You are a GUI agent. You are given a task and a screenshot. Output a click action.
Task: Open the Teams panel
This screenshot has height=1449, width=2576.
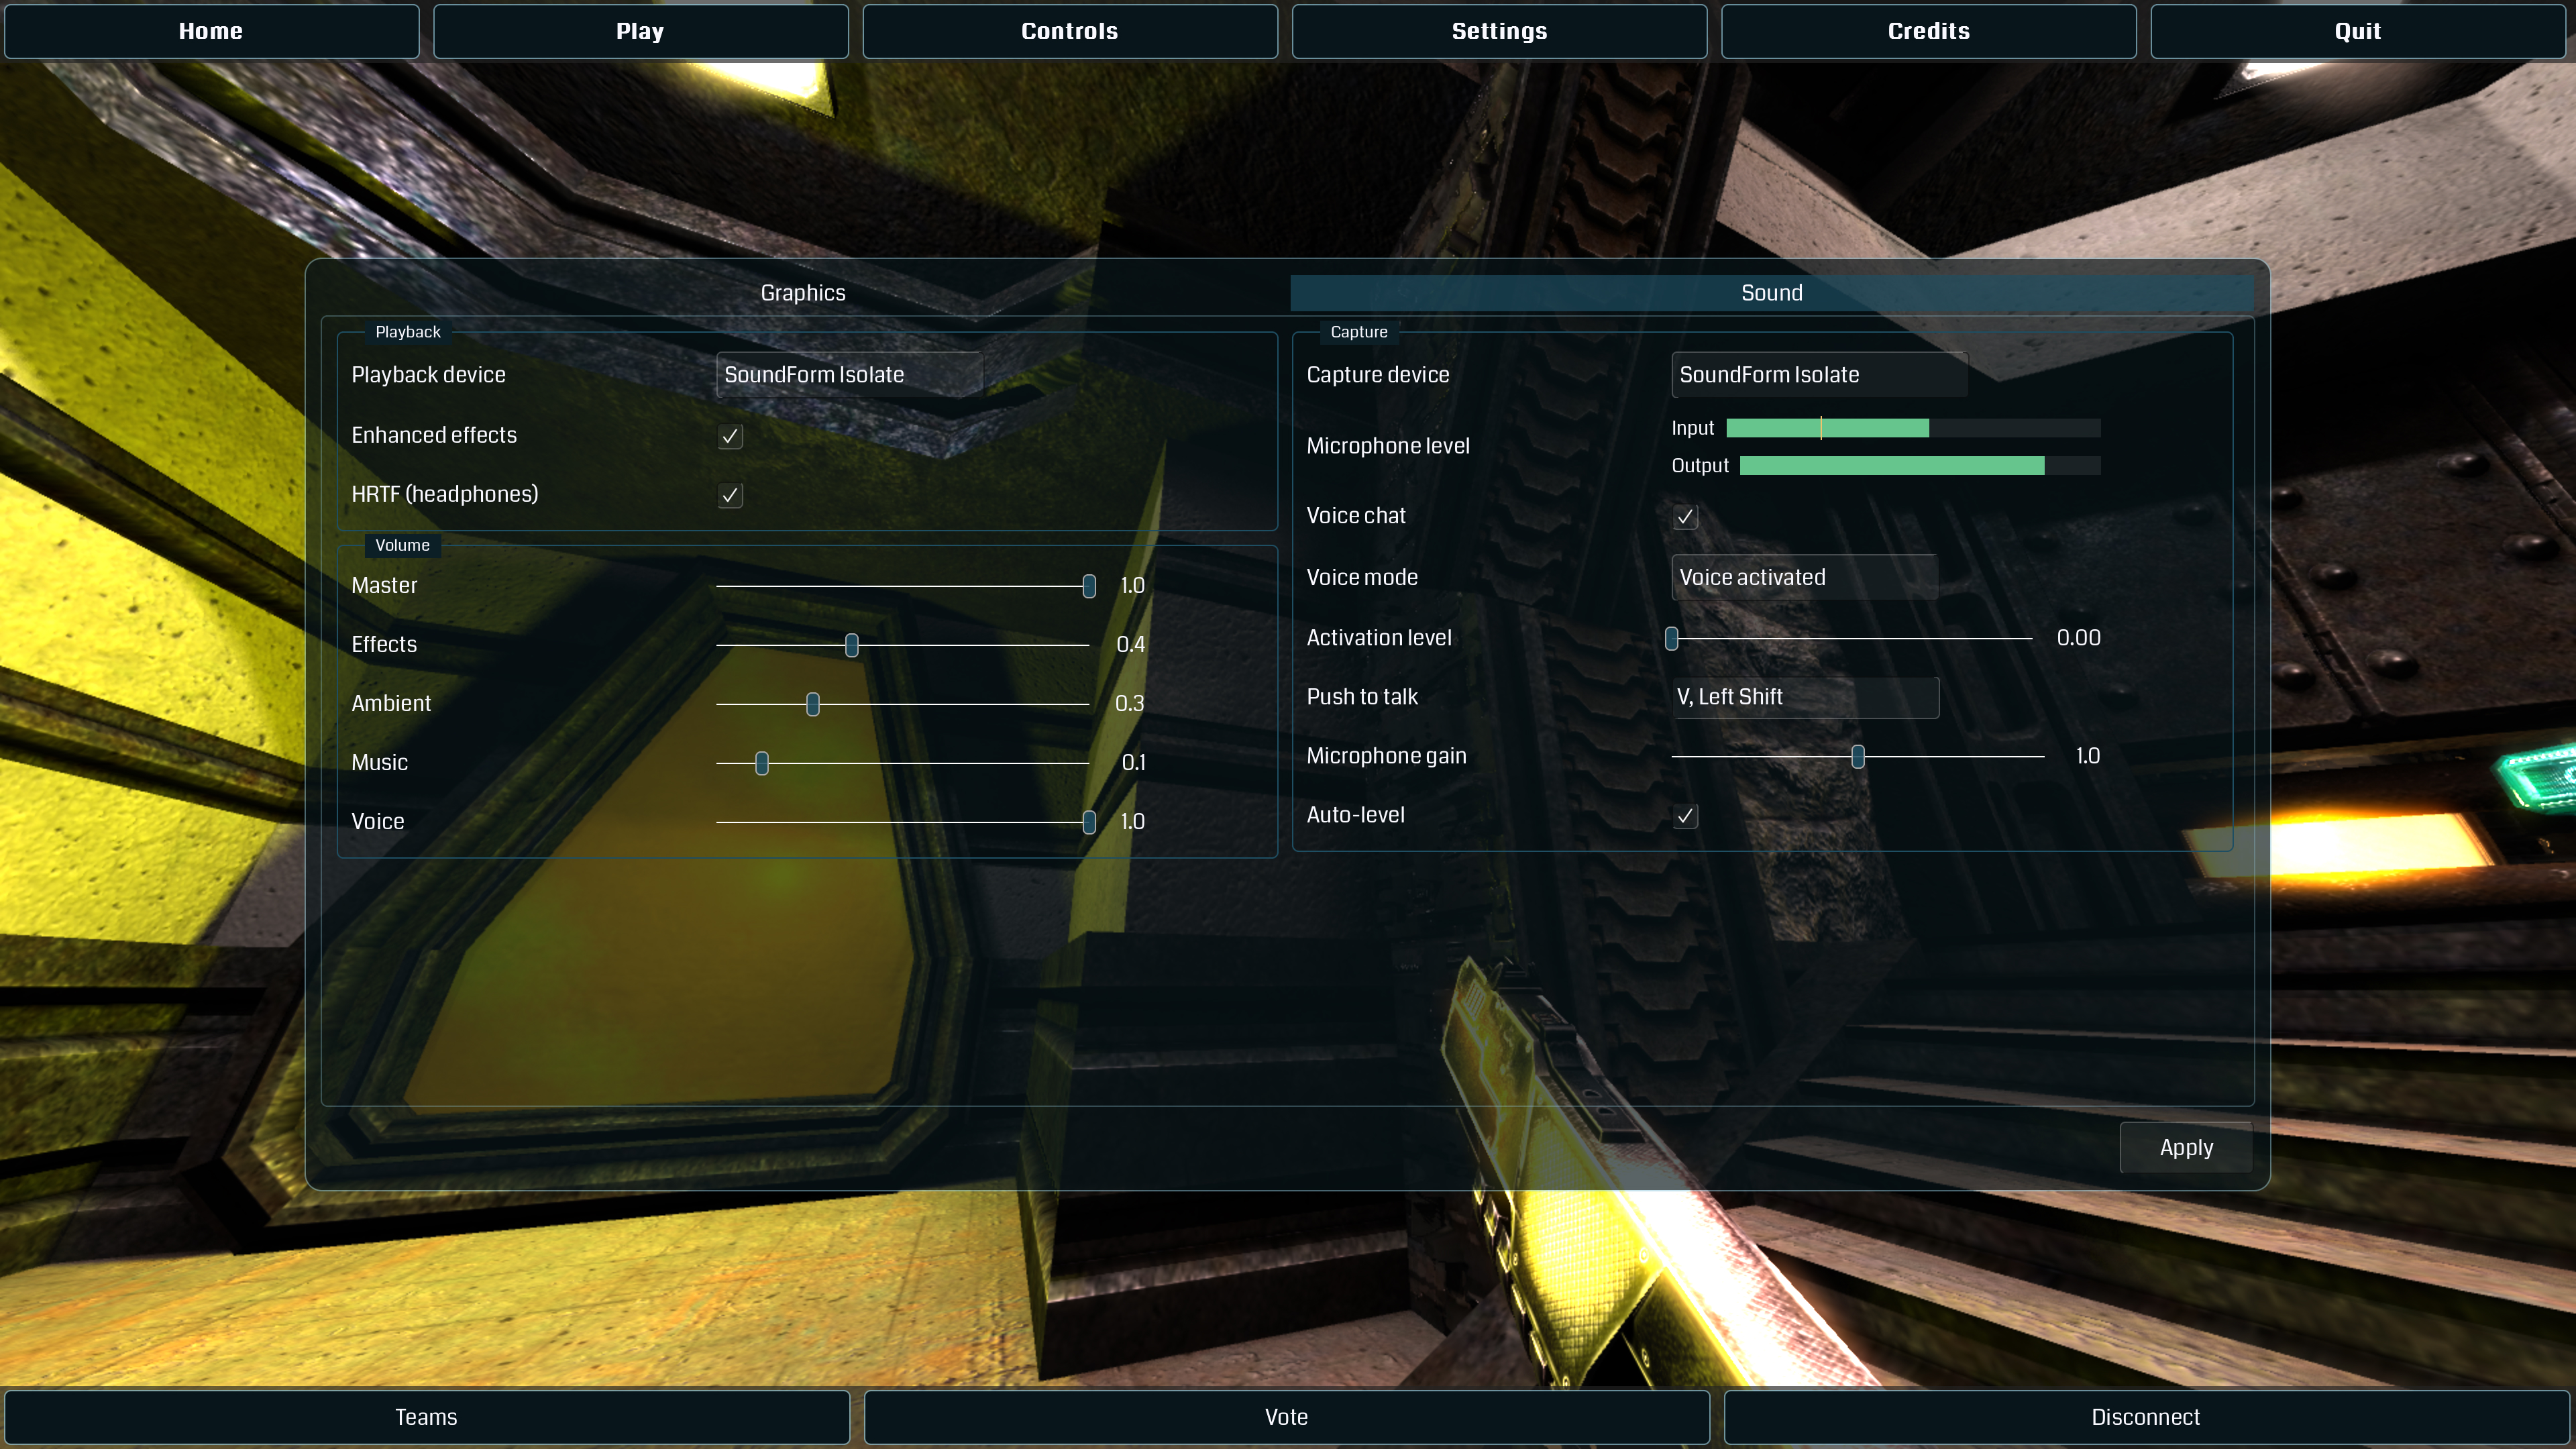click(x=426, y=1417)
